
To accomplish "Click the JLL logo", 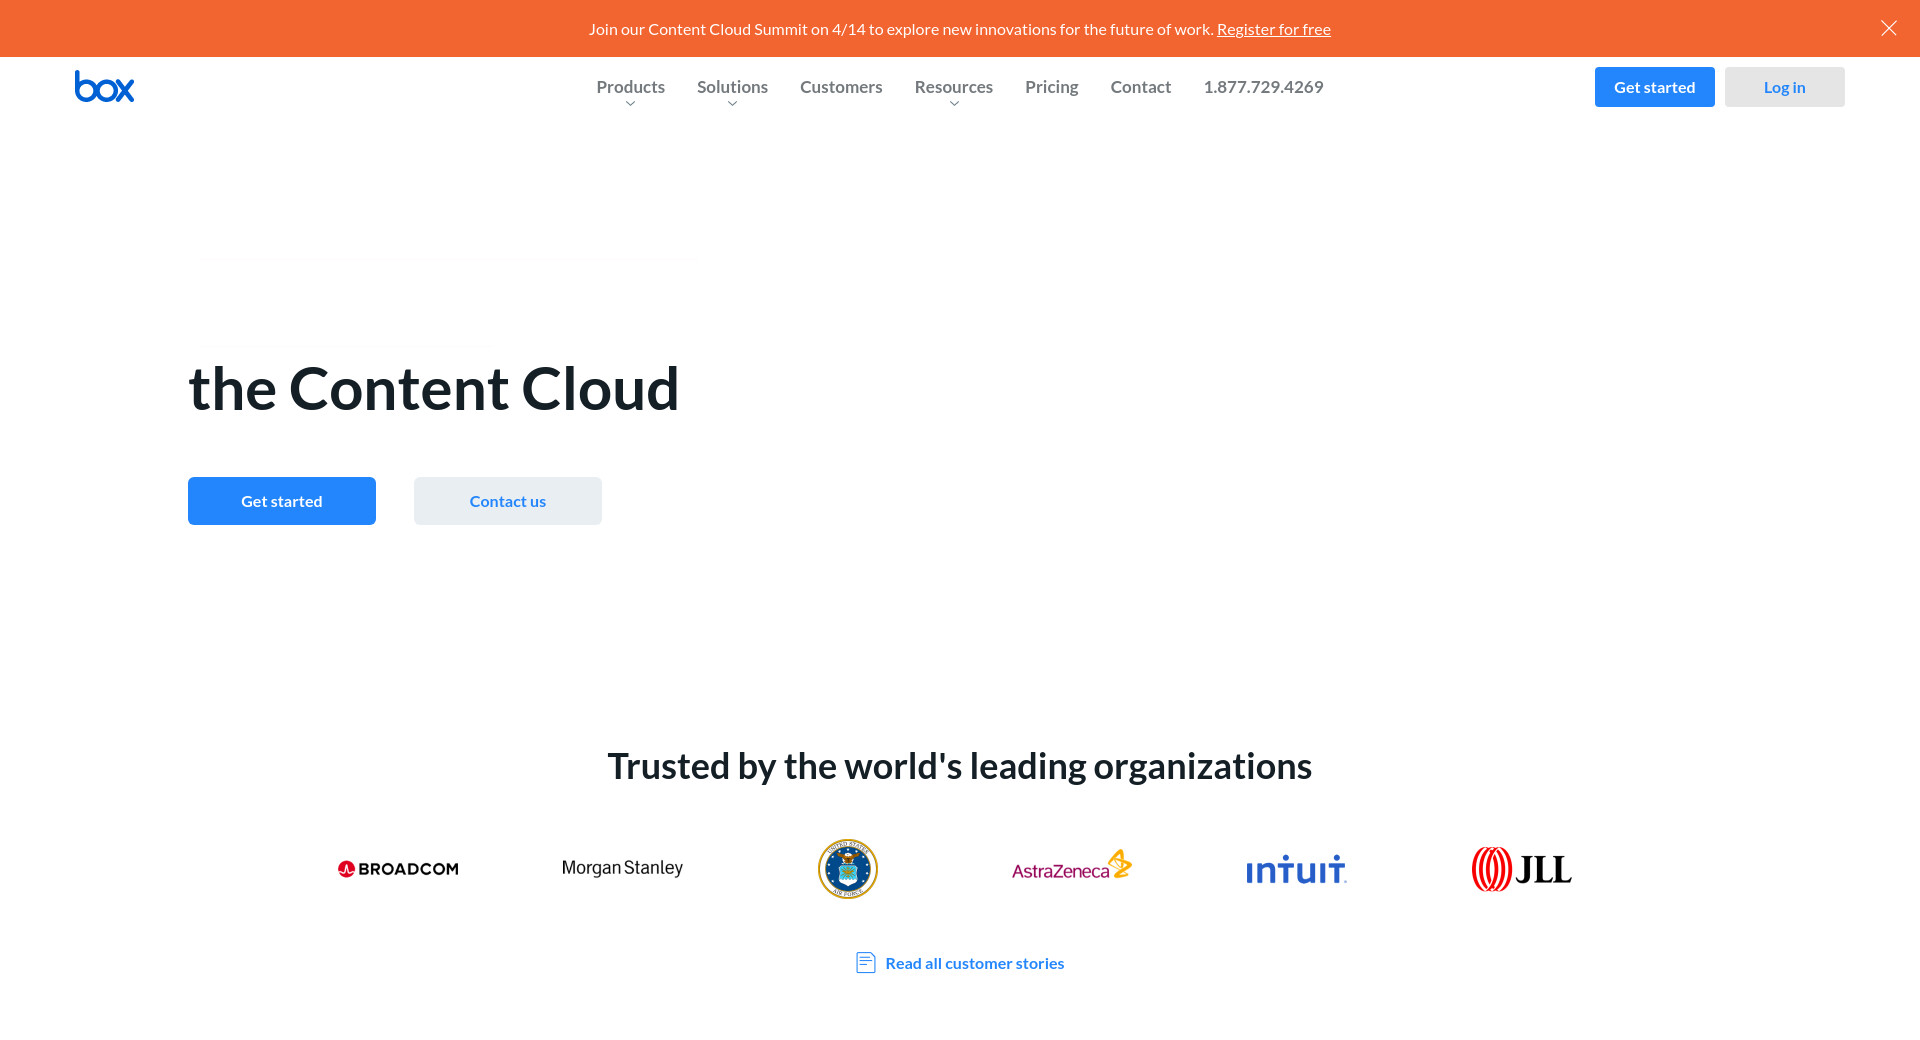I will (x=1521, y=869).
